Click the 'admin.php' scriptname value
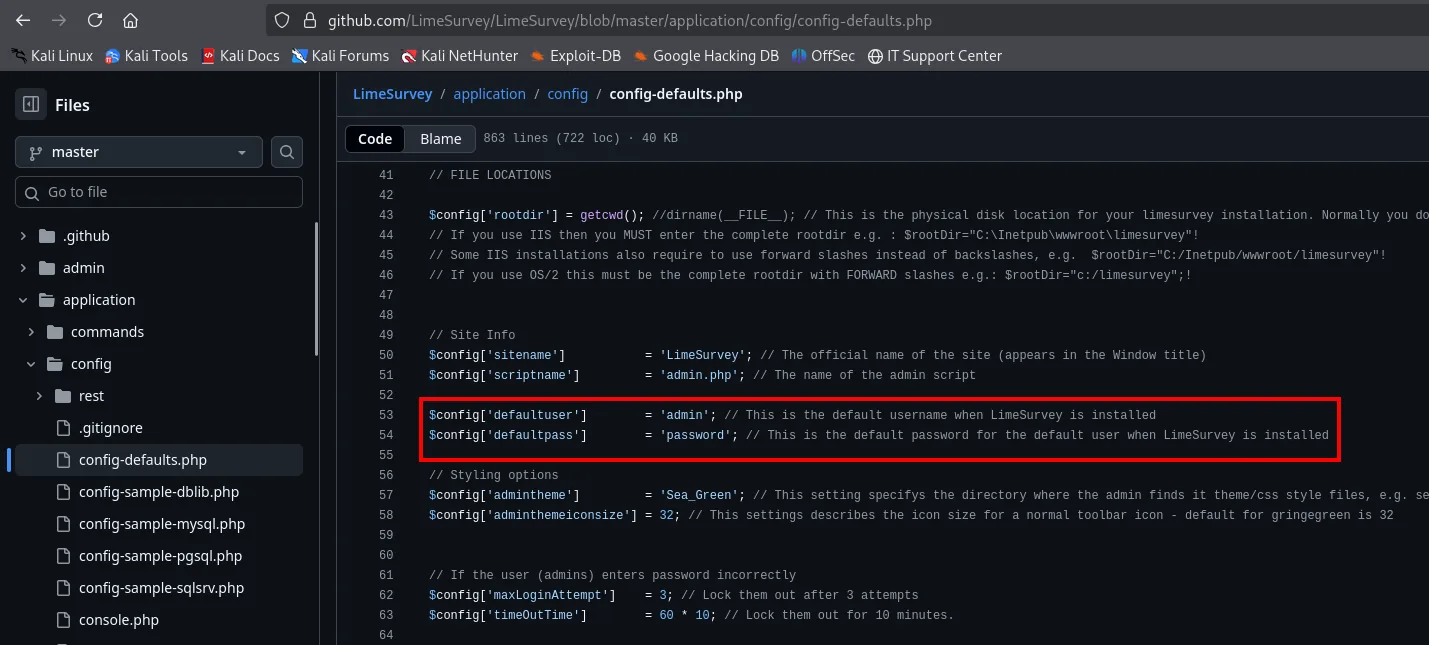Screen dimensions: 1429x645 click(x=698, y=375)
